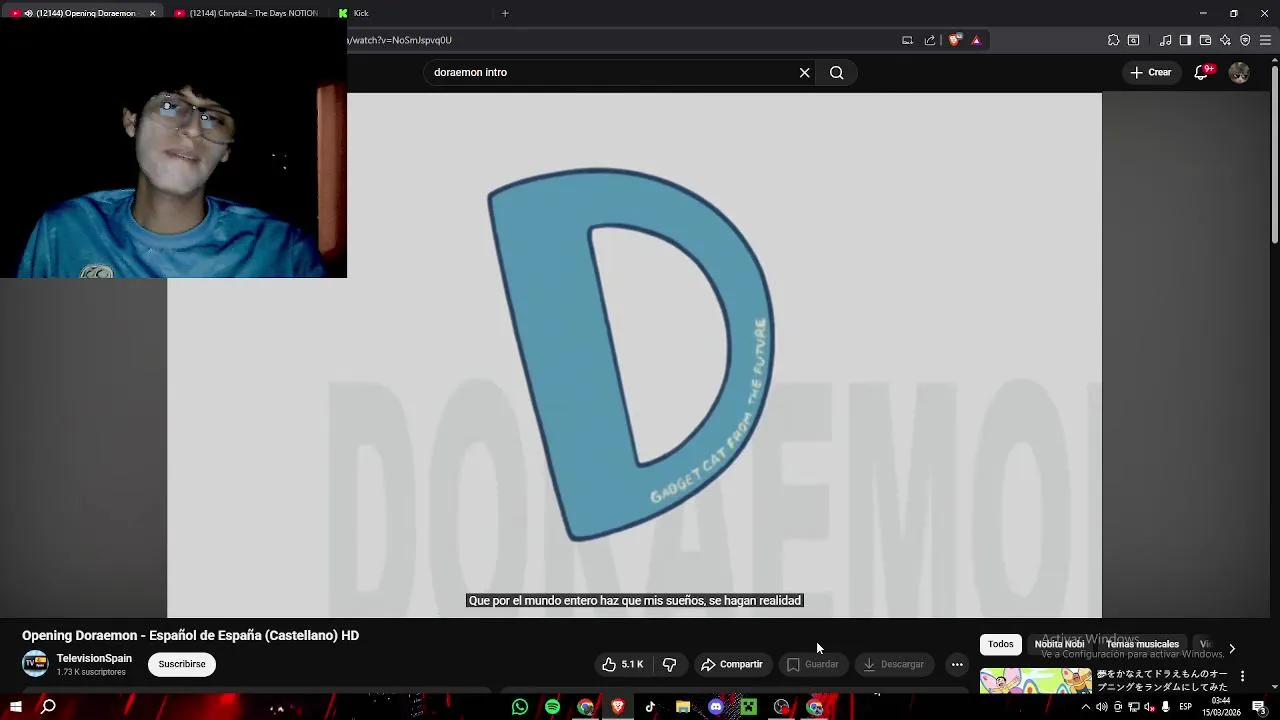Screen dimensions: 1280x720
Task: Select the Temas musicales filter chip
Action: click(x=1142, y=644)
